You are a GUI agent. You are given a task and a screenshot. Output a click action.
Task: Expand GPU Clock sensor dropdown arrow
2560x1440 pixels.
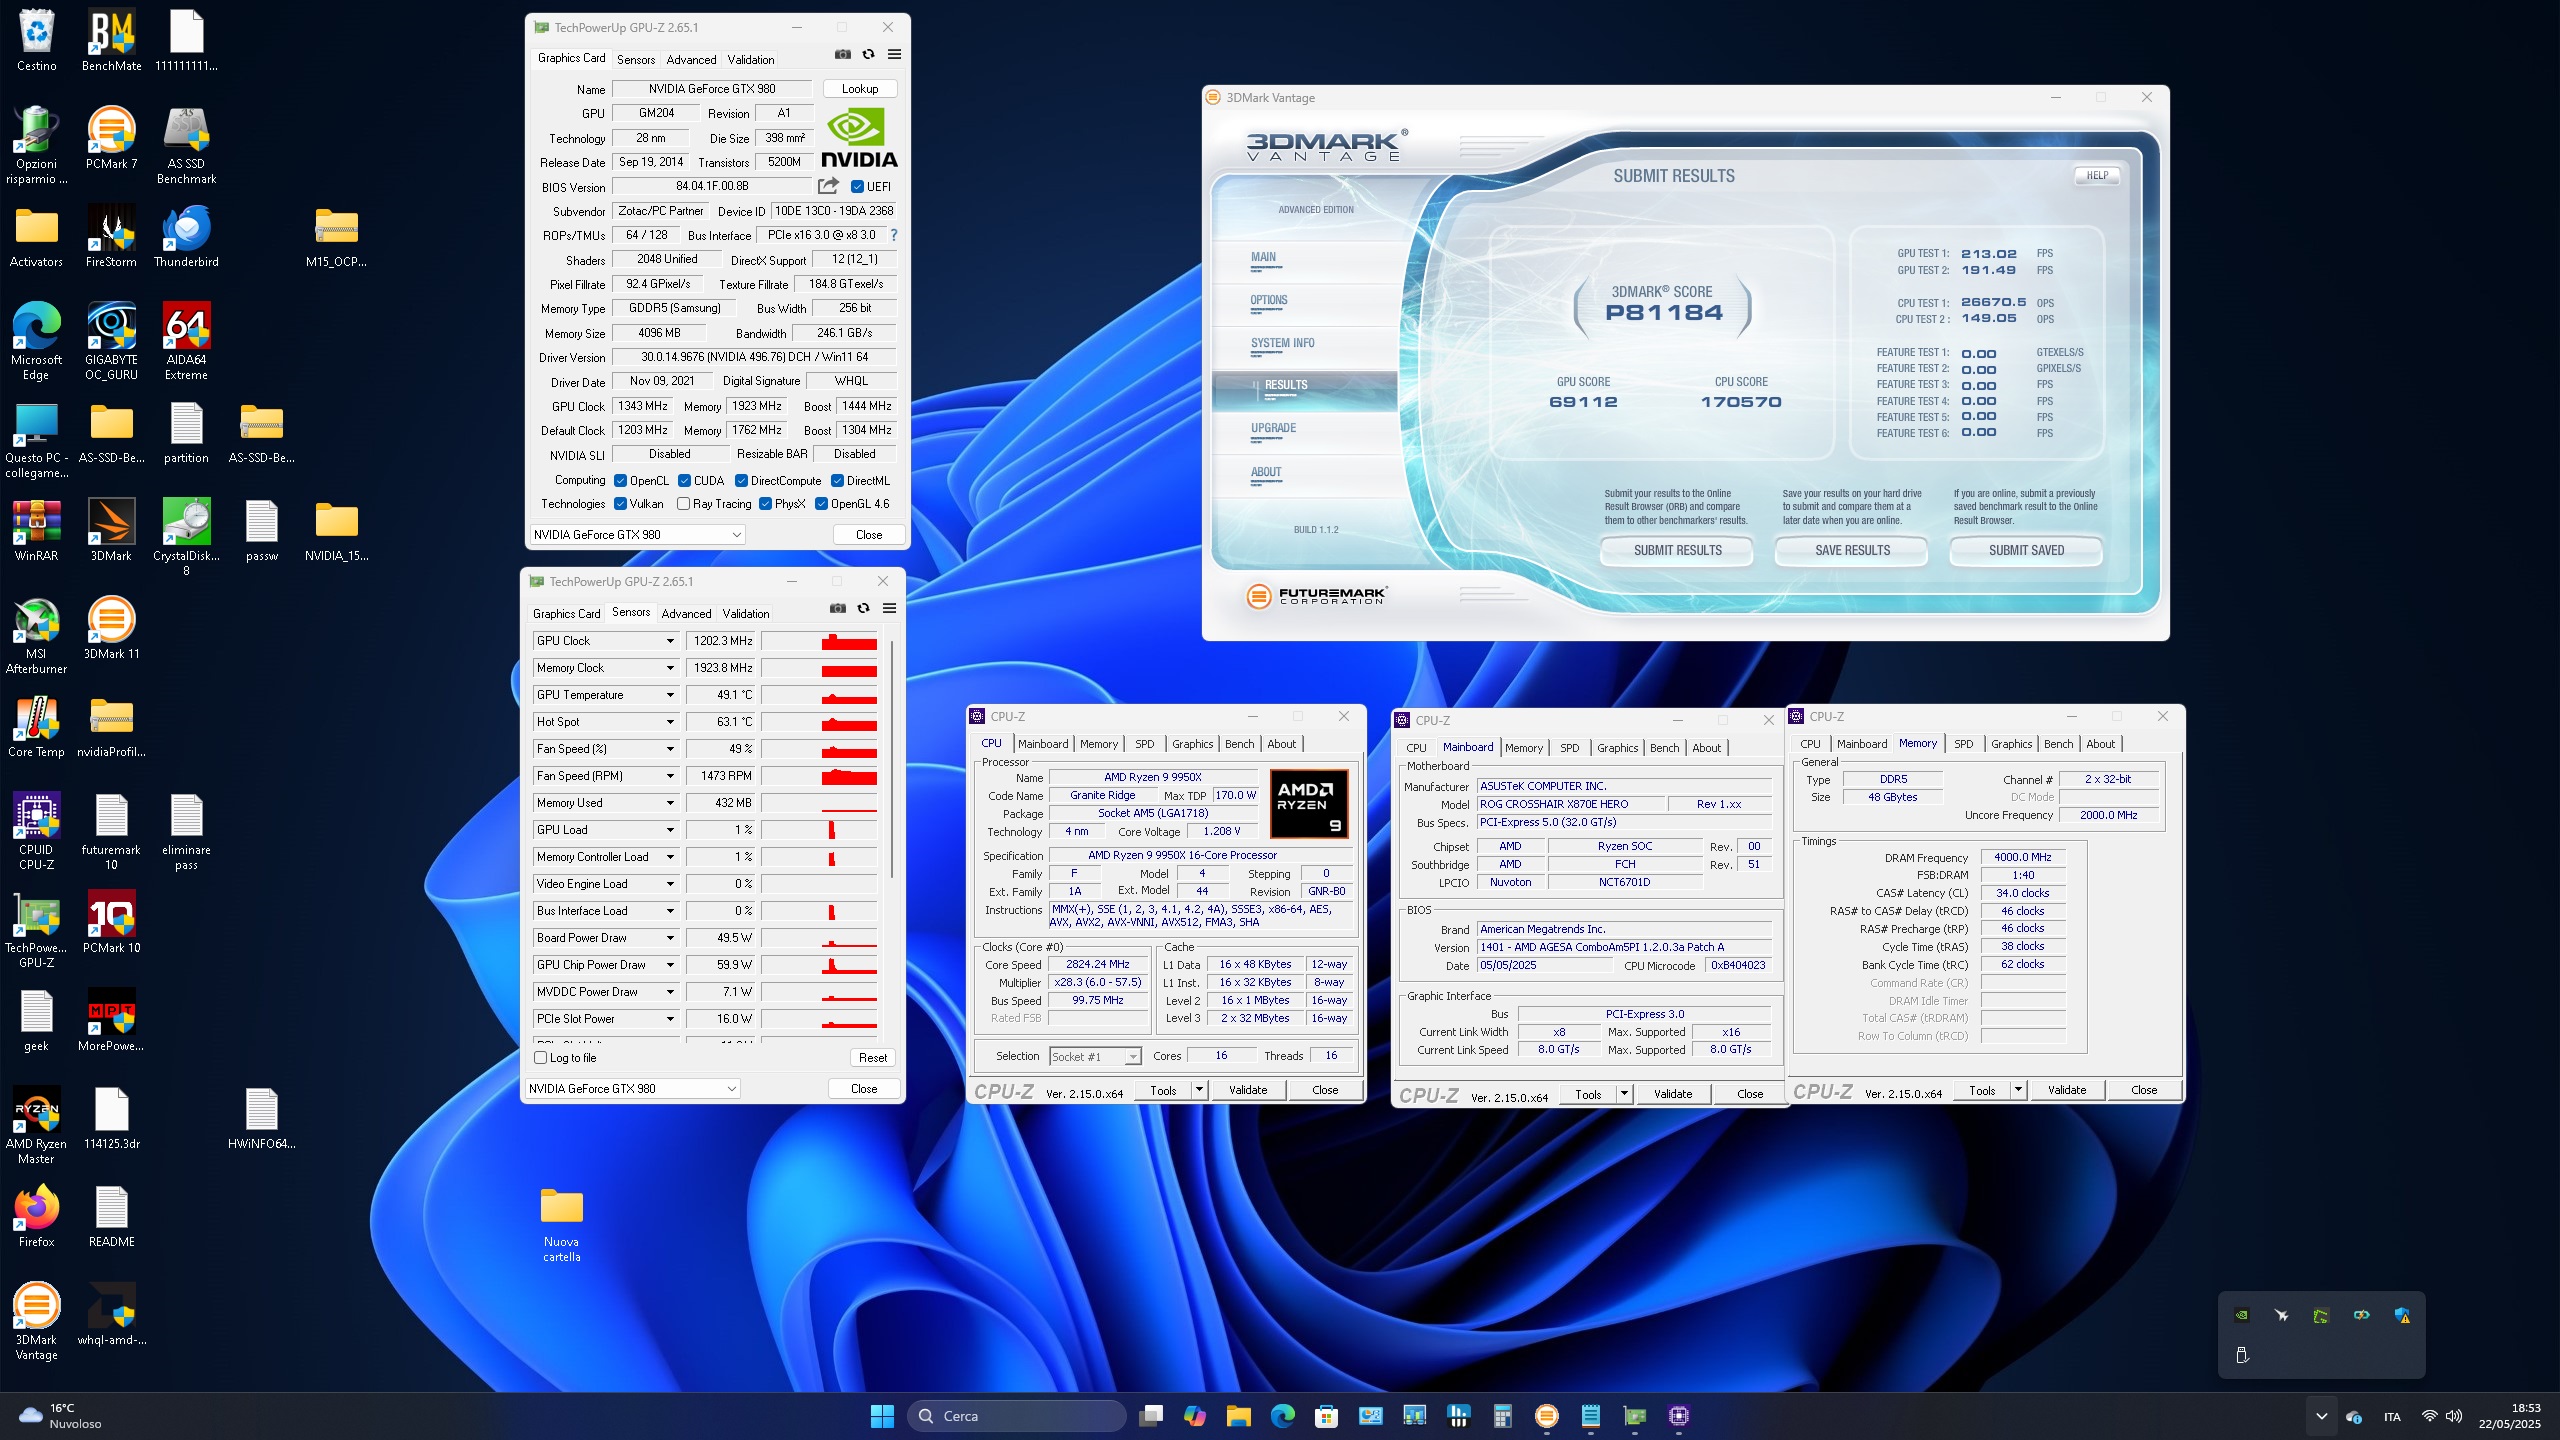[670, 641]
